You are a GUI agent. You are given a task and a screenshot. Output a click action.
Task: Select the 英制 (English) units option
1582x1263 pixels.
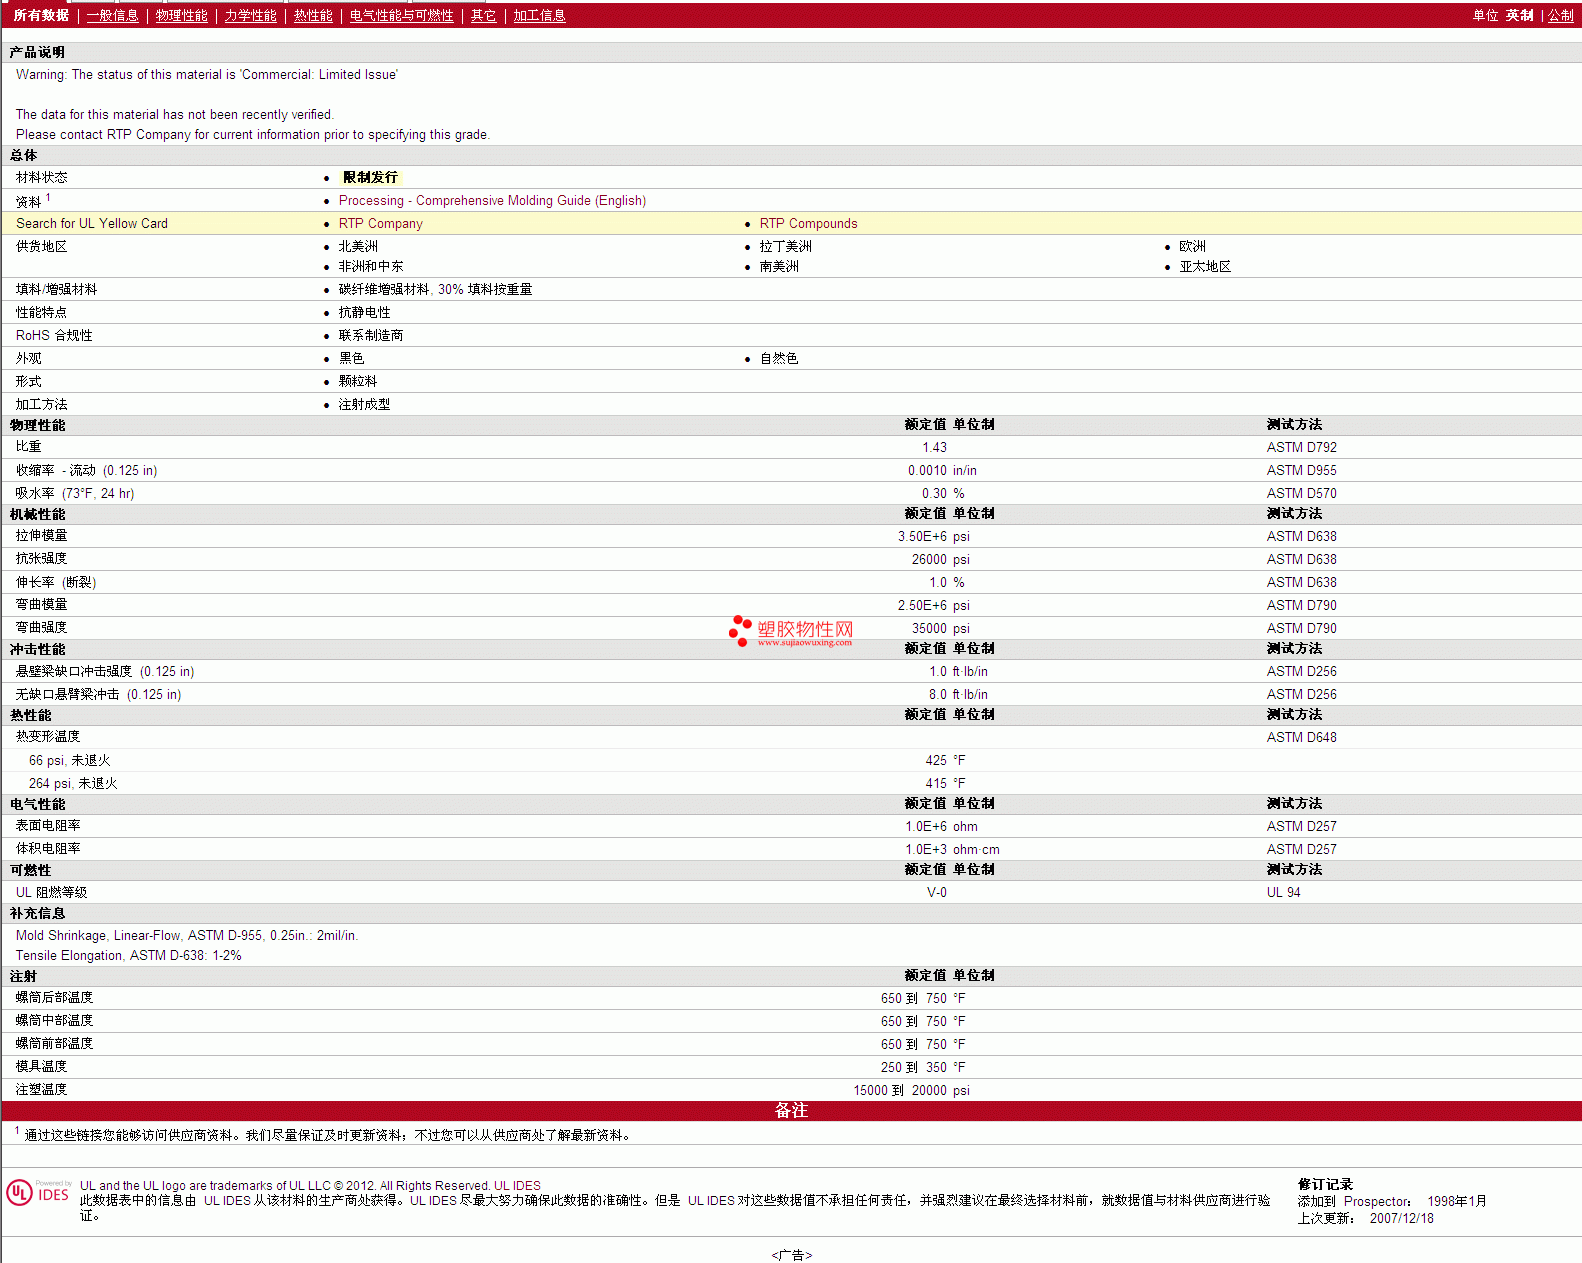point(1519,16)
